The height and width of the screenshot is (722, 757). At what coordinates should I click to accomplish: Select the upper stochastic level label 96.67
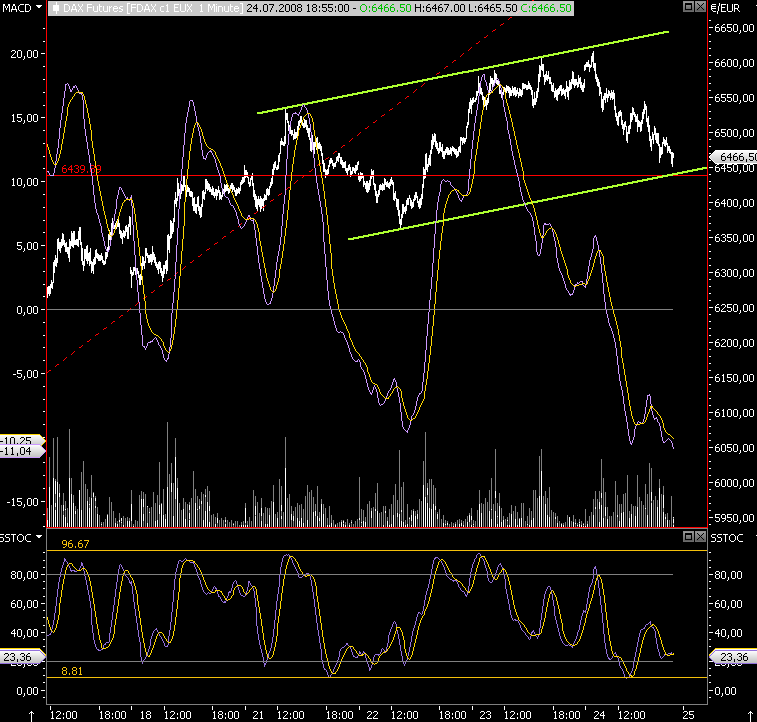[75, 544]
